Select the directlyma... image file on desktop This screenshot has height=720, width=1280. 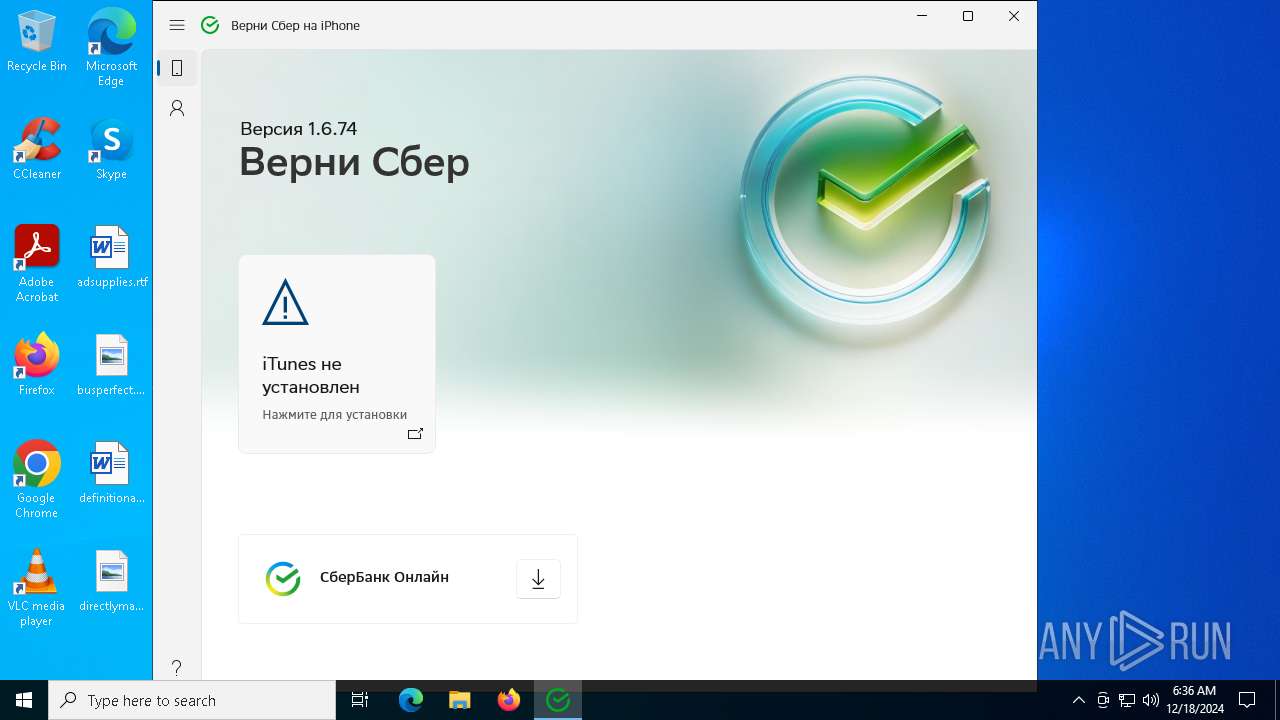(x=111, y=581)
